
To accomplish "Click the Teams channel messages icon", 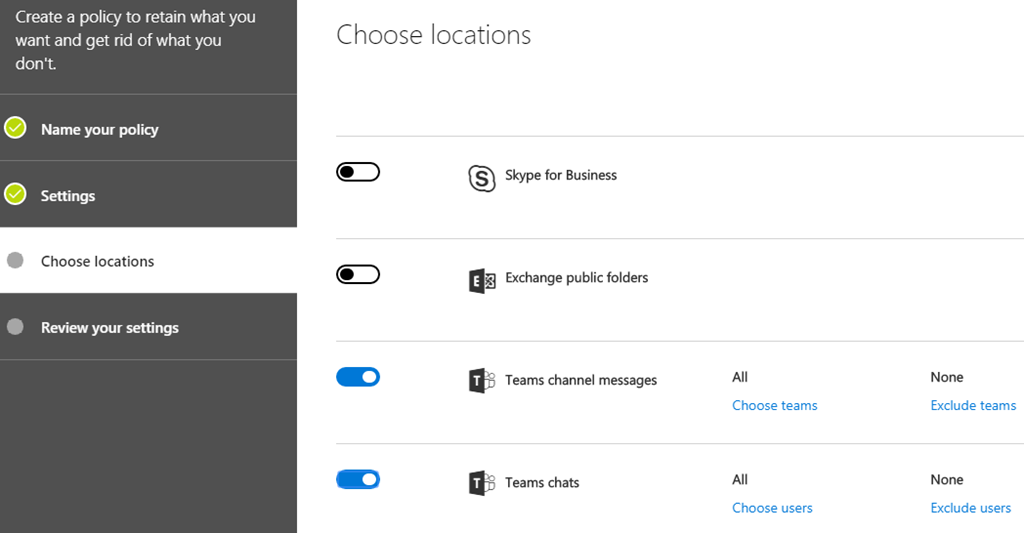I will pos(482,381).
